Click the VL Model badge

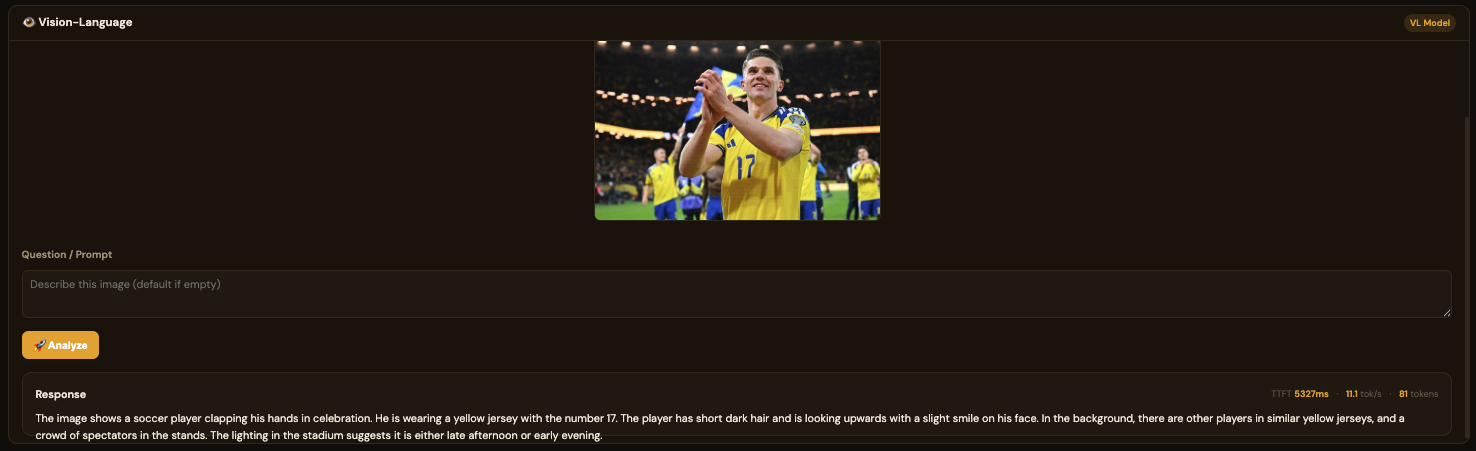click(1430, 23)
